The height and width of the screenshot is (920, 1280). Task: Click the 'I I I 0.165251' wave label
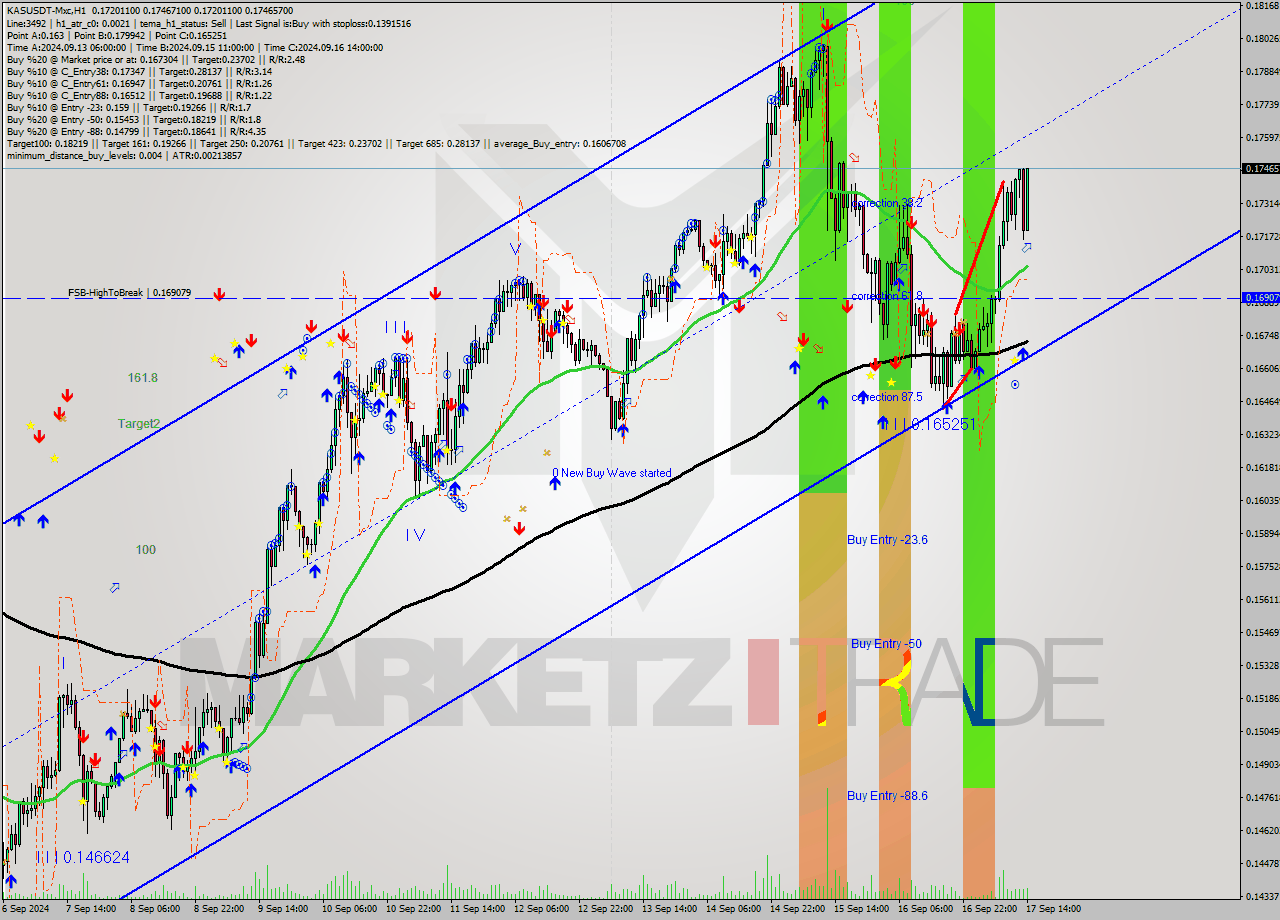(931, 424)
